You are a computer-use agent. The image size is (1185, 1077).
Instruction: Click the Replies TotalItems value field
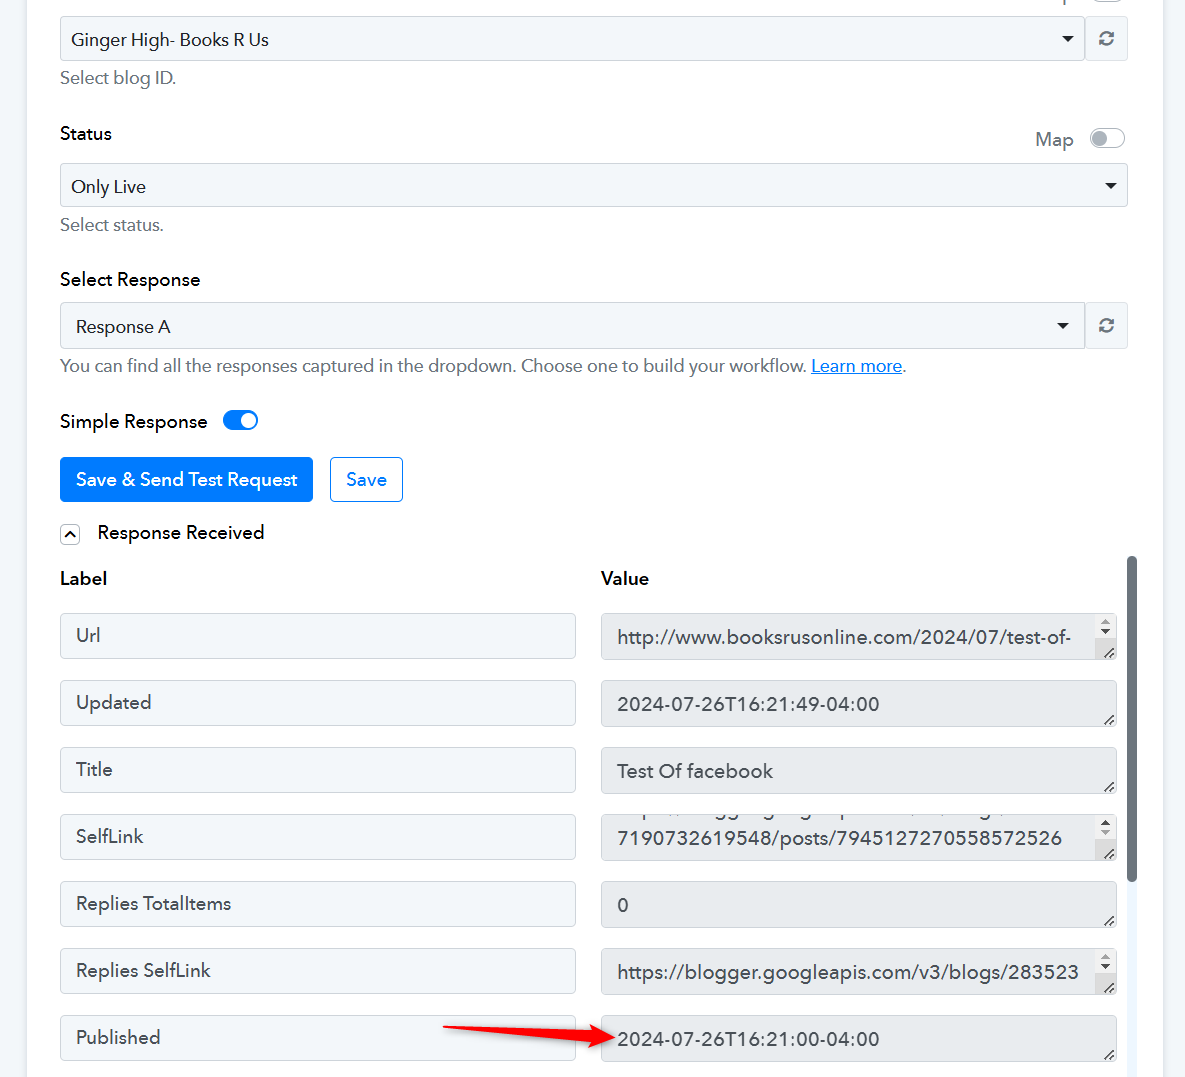859,904
